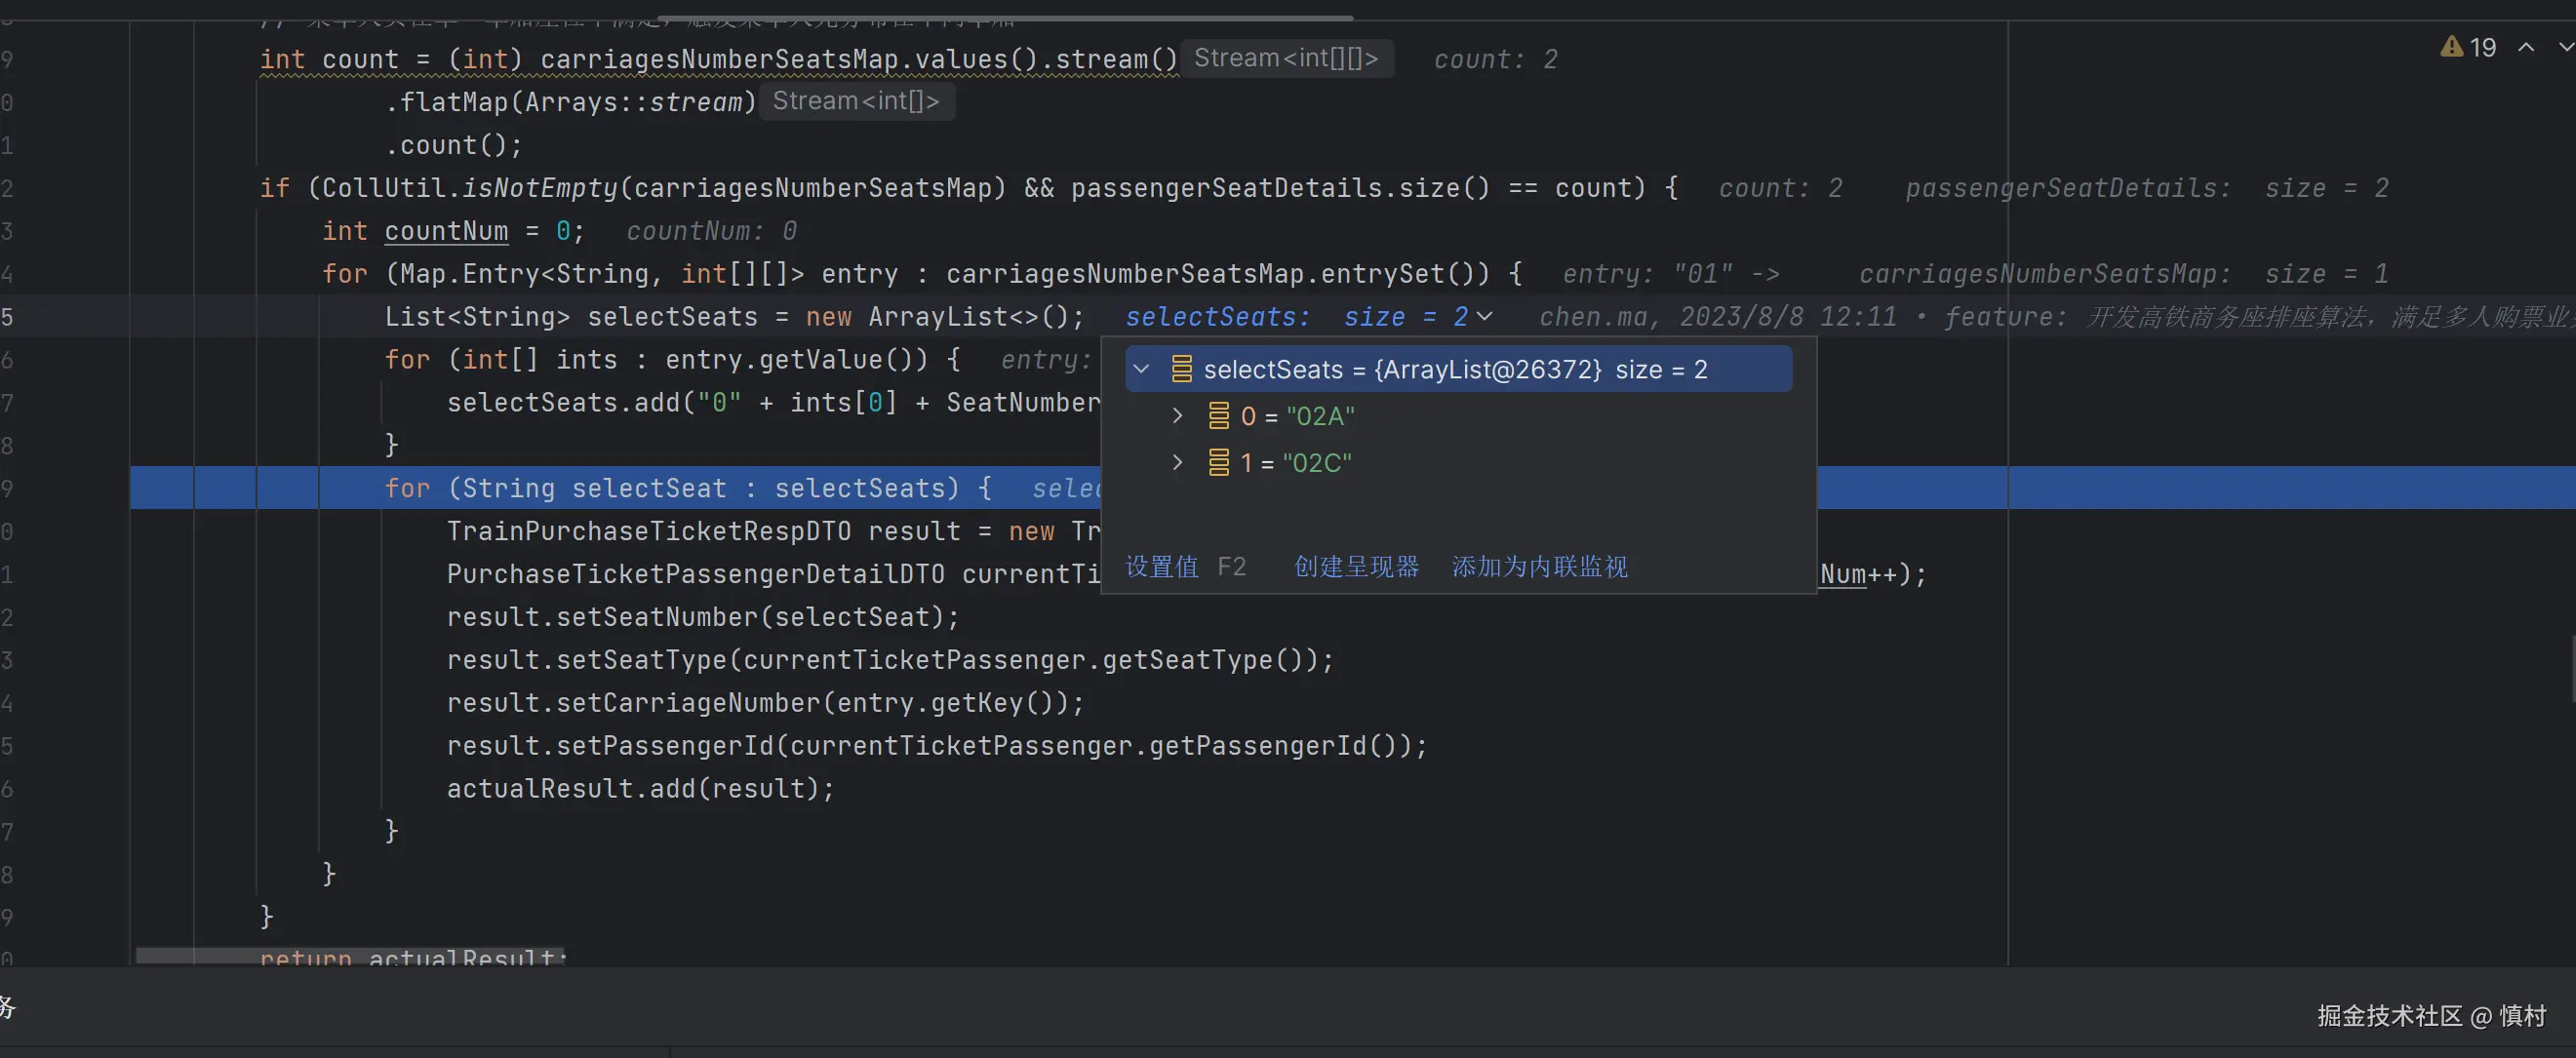Click the 创建呈现器 link

tap(1356, 567)
